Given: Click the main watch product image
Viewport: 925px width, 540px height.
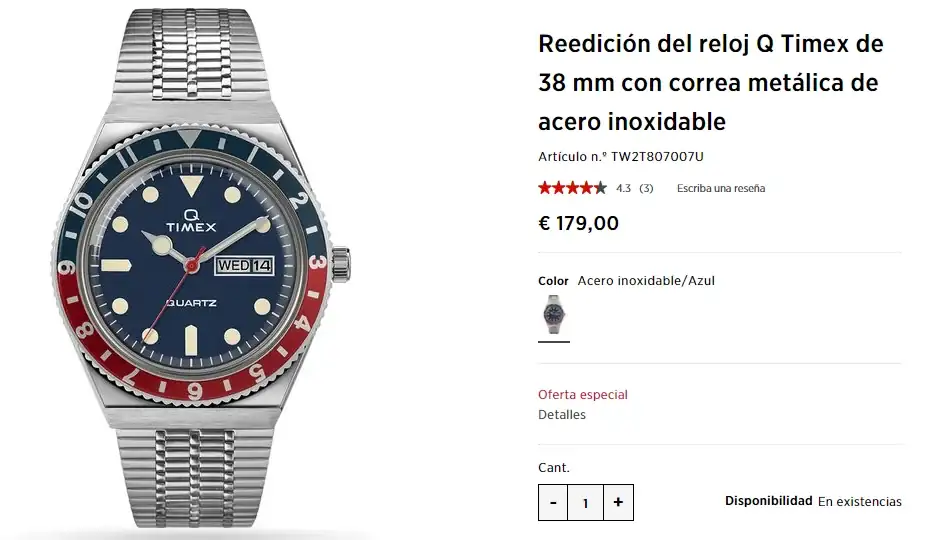Looking at the screenshot, I should point(201,269).
